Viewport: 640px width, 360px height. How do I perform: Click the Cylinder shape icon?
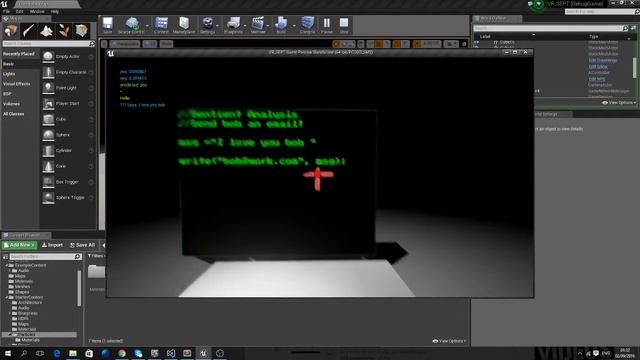point(48,151)
